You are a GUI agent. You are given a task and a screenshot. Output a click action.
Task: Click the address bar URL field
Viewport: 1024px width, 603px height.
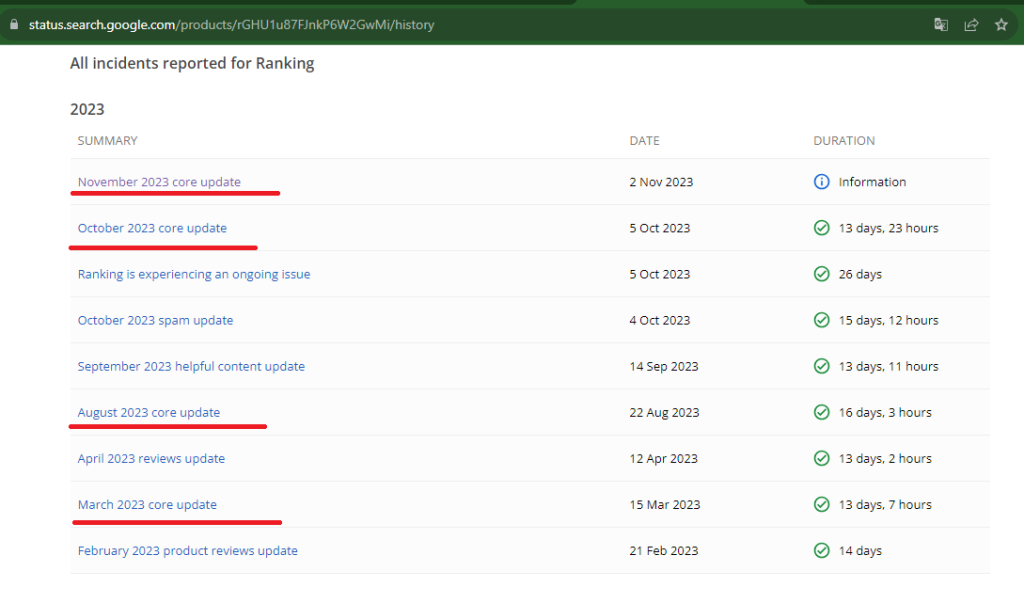click(x=400, y=25)
